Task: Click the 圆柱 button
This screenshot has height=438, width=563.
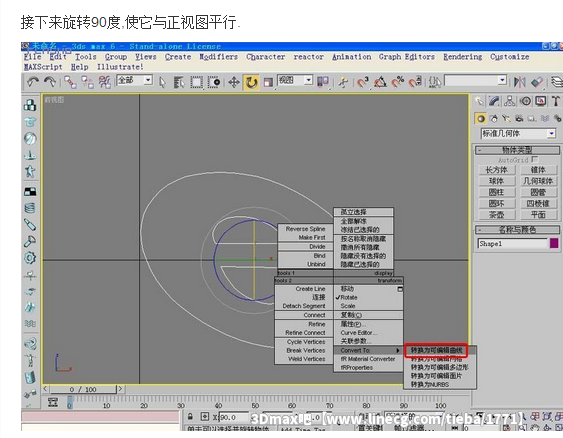Action: [497, 192]
